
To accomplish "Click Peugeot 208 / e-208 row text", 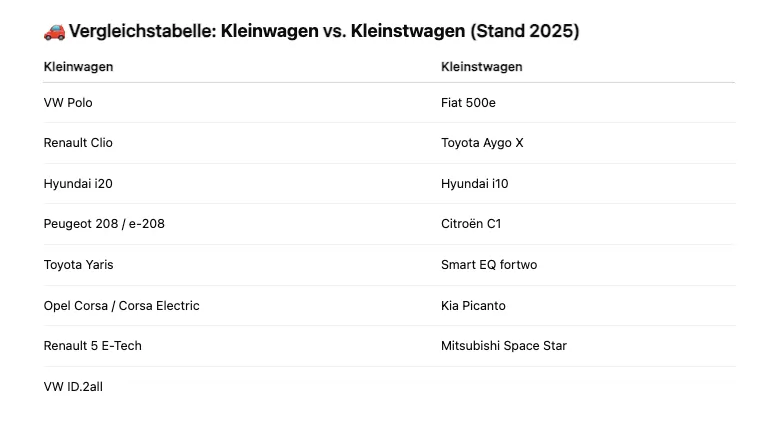I will 104,224.
